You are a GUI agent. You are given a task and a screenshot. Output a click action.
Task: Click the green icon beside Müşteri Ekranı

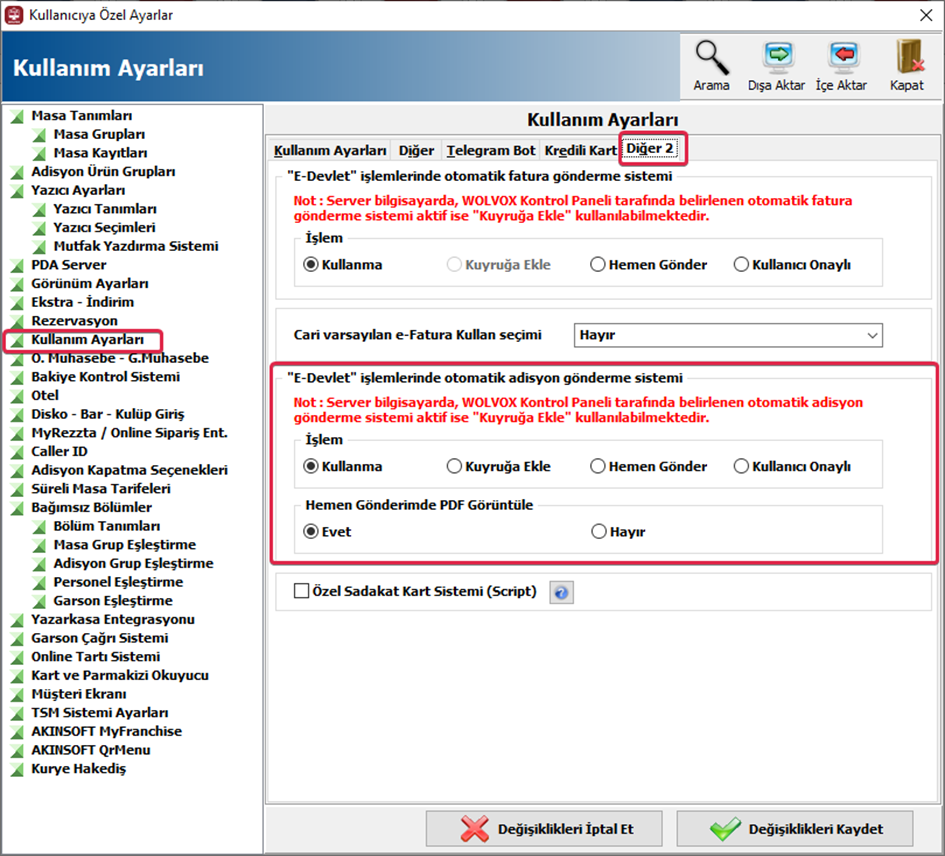click(17, 694)
